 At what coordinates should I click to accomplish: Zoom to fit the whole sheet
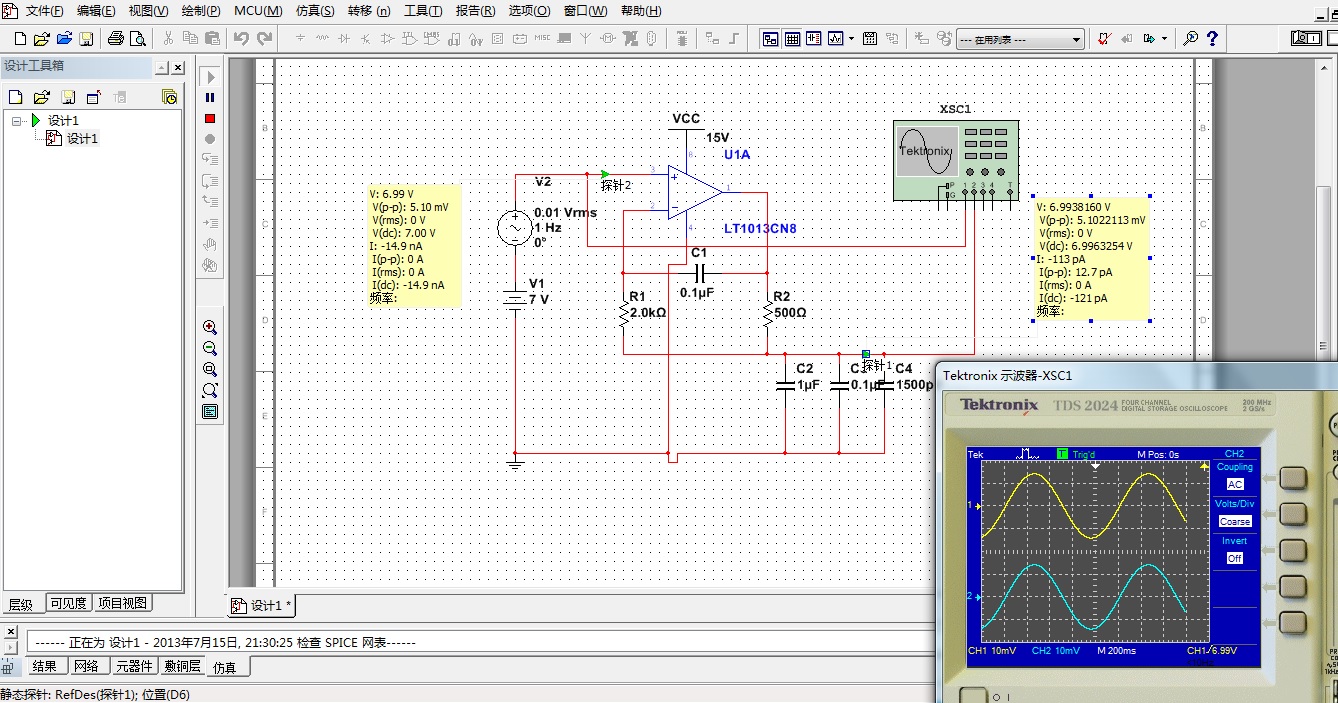(x=210, y=390)
